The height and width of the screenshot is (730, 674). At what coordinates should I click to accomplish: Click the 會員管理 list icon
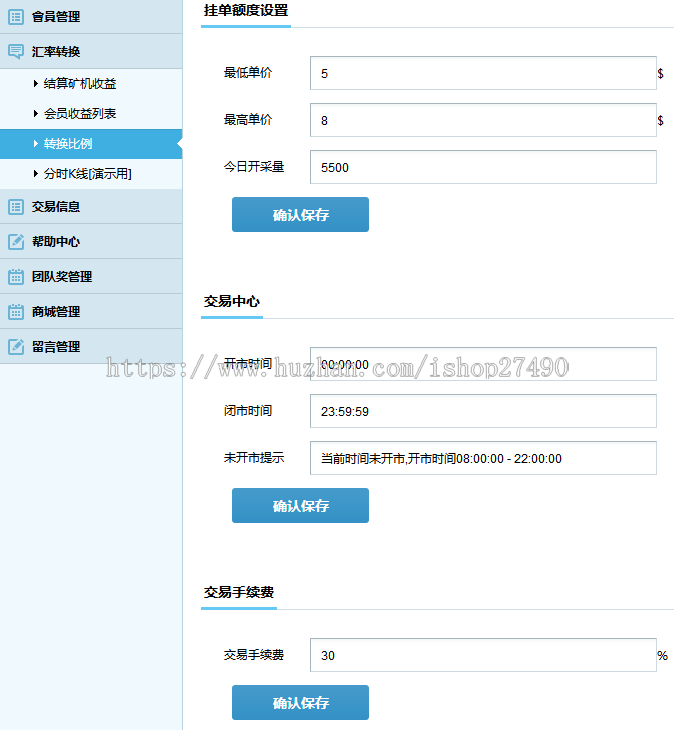click(x=16, y=17)
